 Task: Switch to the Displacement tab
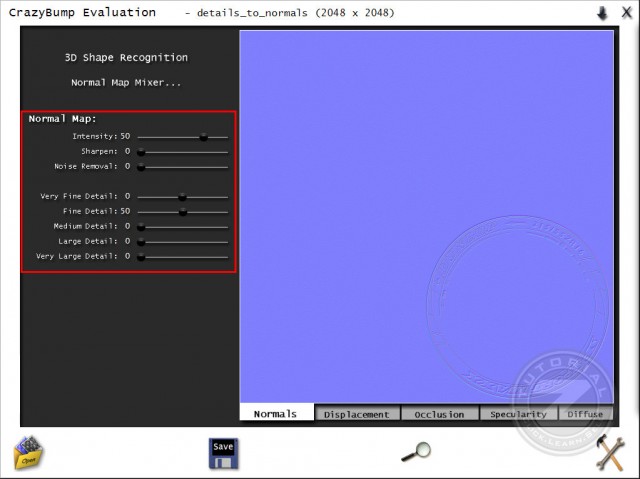click(358, 414)
